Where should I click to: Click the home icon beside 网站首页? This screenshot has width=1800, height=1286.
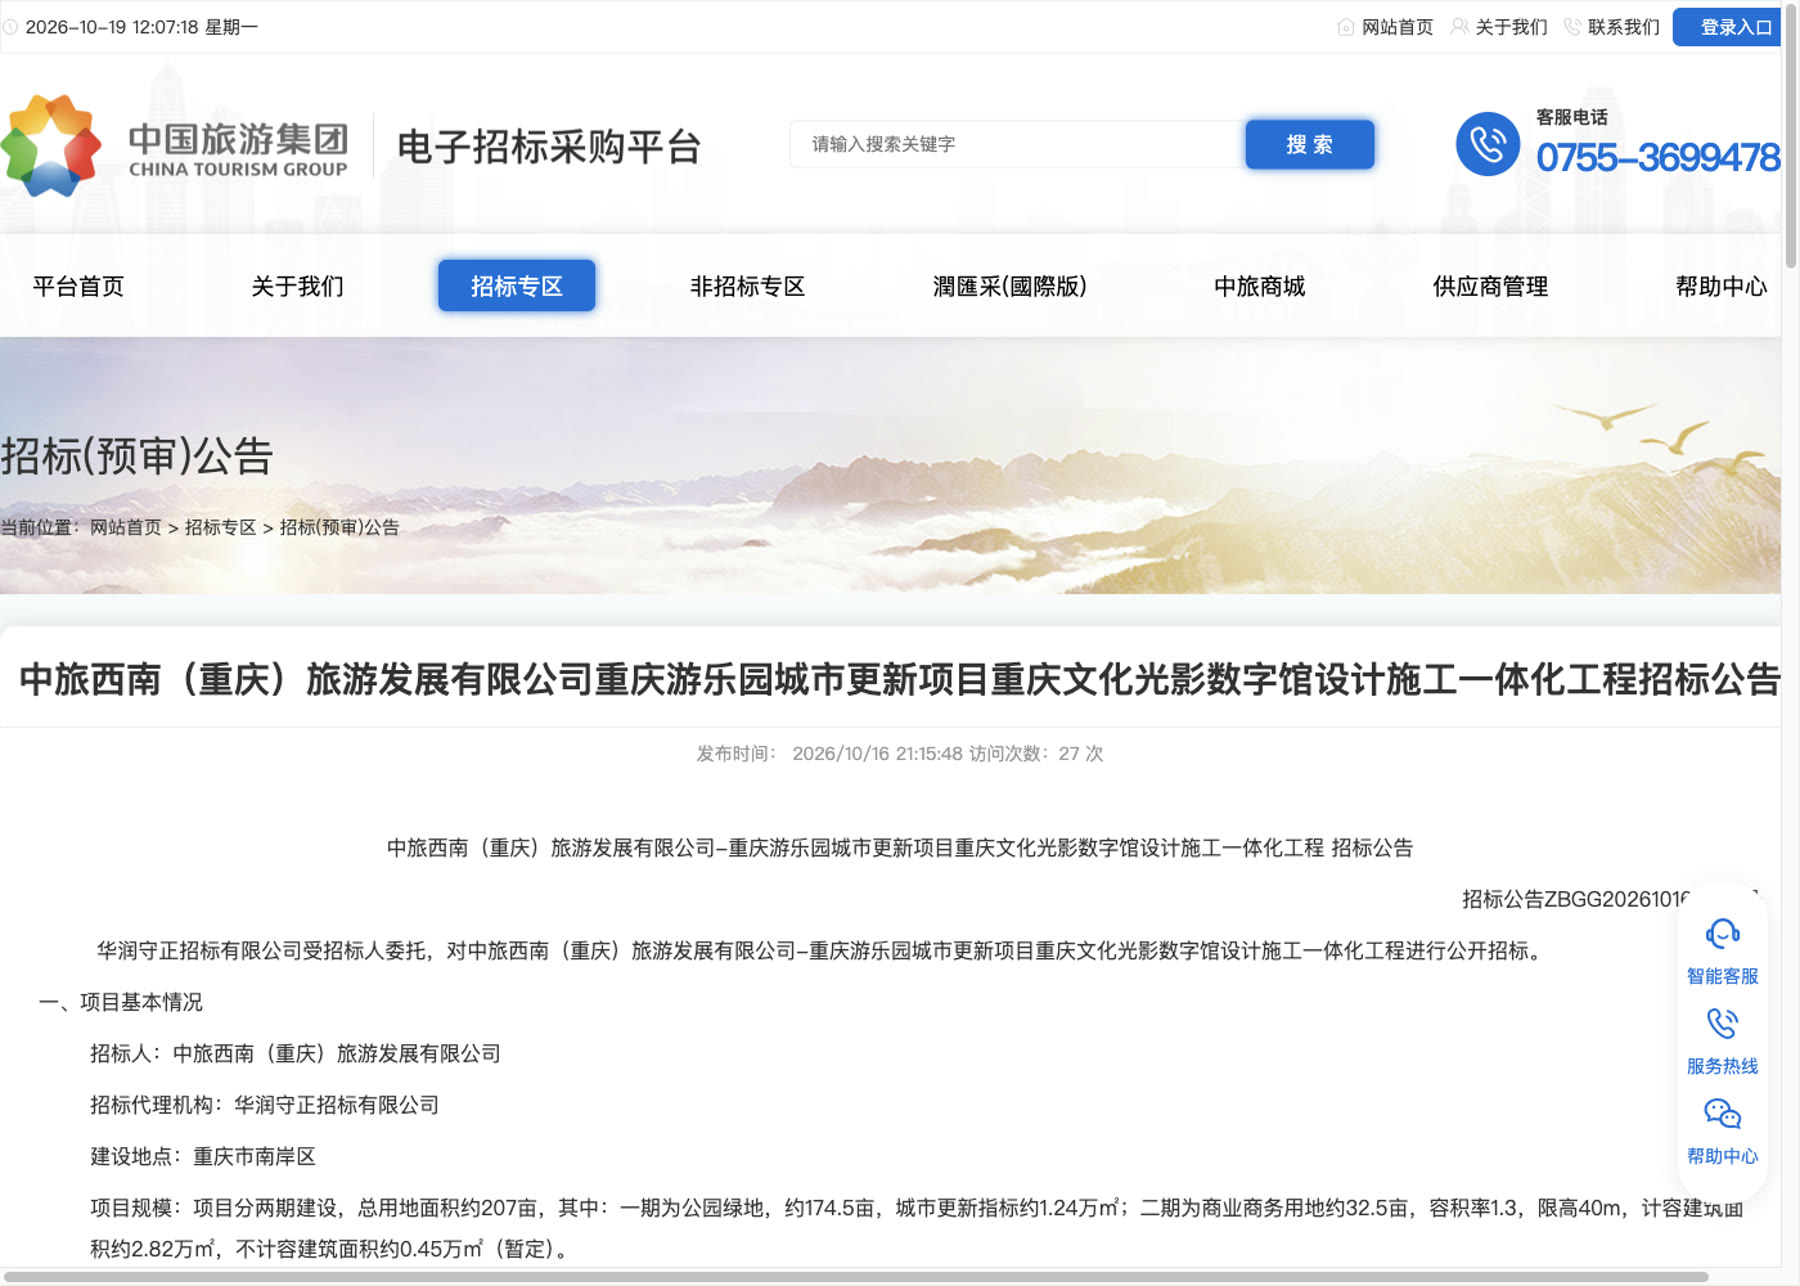[1346, 27]
